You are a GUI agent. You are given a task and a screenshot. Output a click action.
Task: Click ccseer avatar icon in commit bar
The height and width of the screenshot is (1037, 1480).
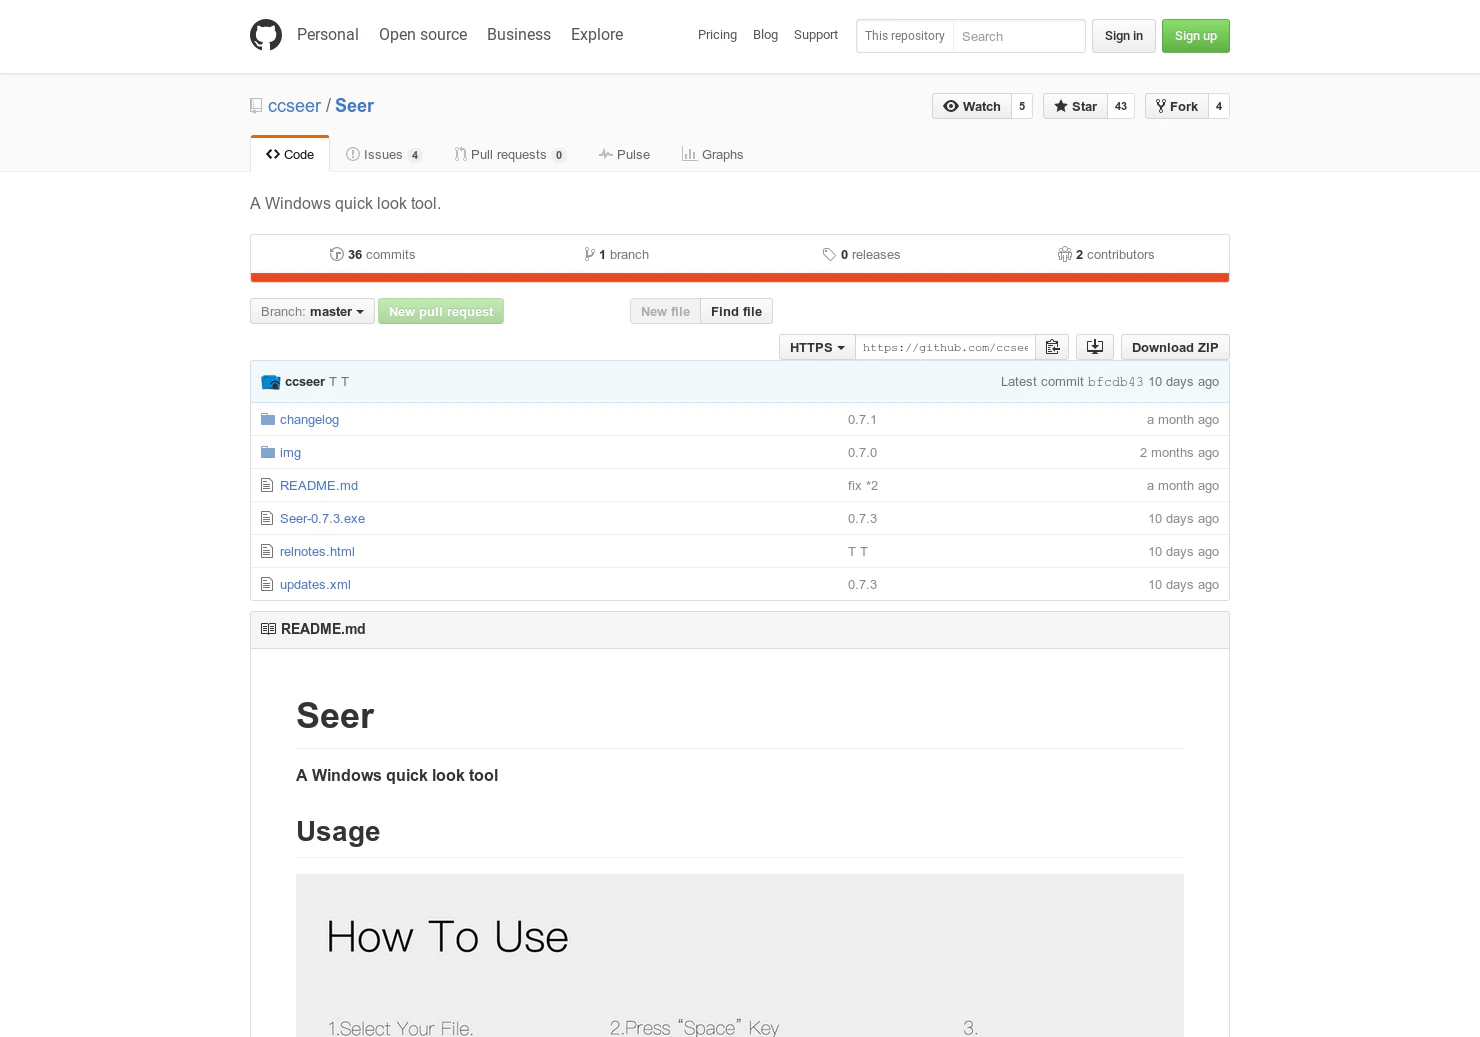click(x=271, y=382)
